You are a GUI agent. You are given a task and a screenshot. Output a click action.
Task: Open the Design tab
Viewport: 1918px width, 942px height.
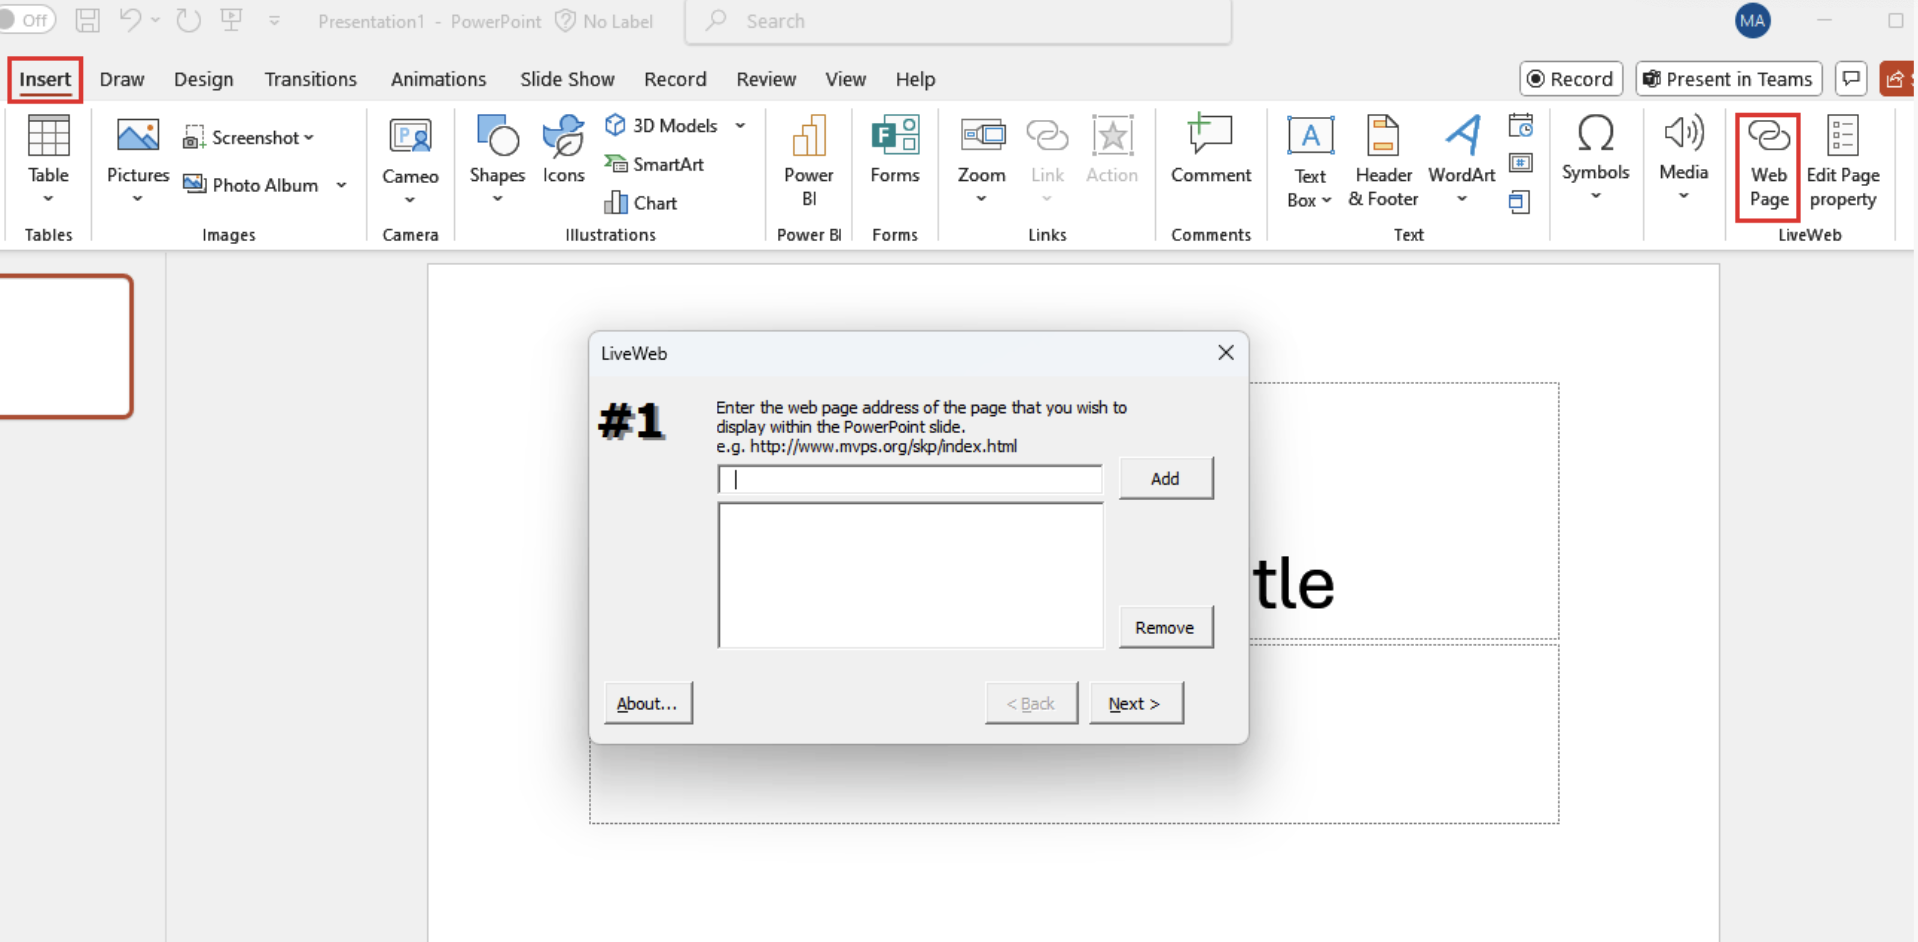[x=204, y=79]
